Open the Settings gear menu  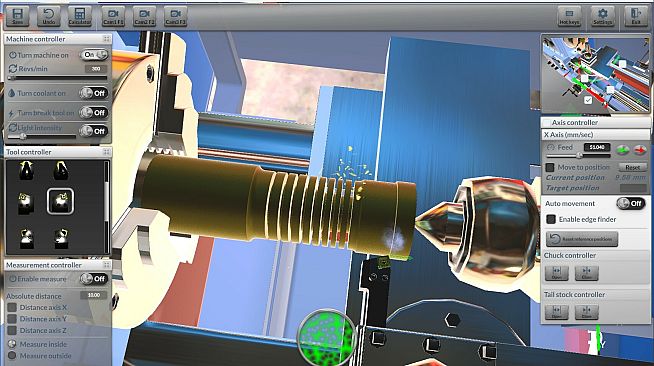(603, 17)
